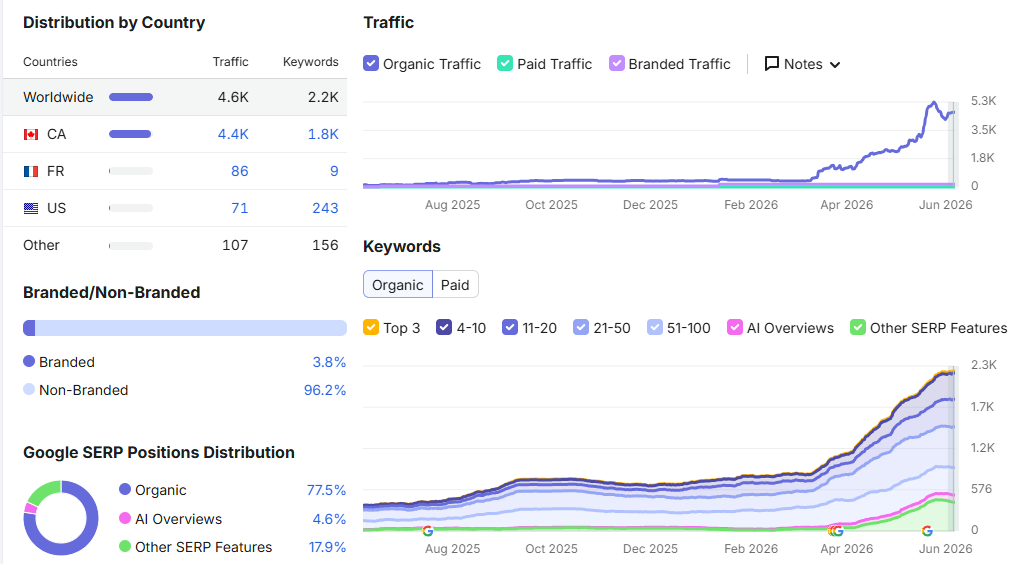Image resolution: width=1014 pixels, height=564 pixels.
Task: Open CA traffic value 4.4K
Action: pyautogui.click(x=233, y=135)
